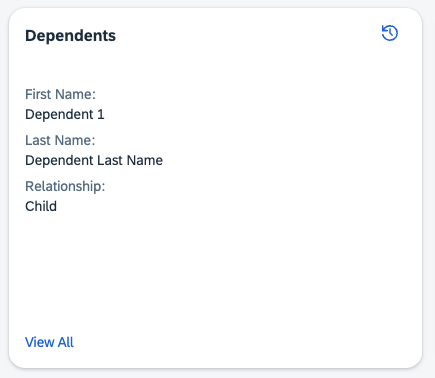Click the grey Last Name field caption

click(x=60, y=140)
